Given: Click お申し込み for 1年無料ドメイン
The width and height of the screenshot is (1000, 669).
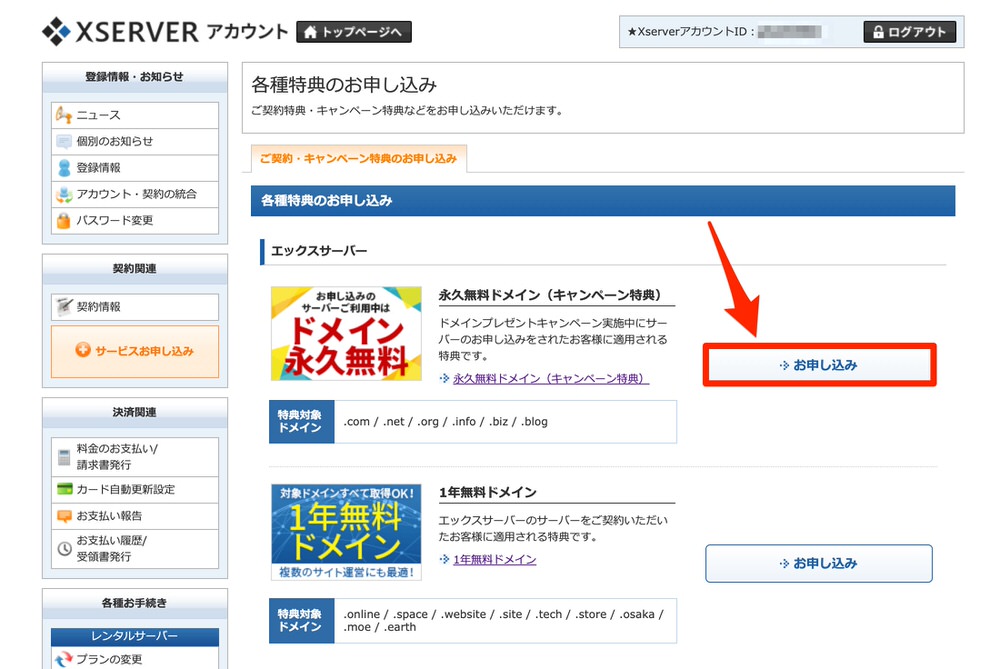Looking at the screenshot, I should (x=819, y=564).
